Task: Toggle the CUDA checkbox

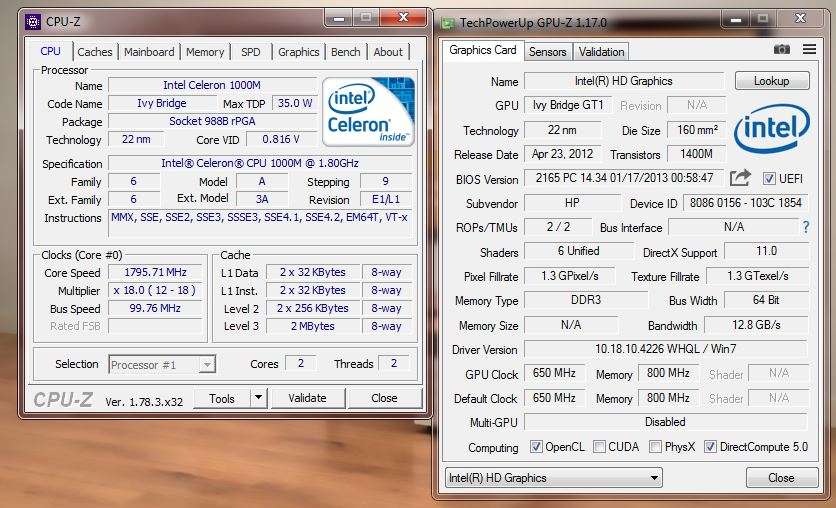Action: [599, 447]
